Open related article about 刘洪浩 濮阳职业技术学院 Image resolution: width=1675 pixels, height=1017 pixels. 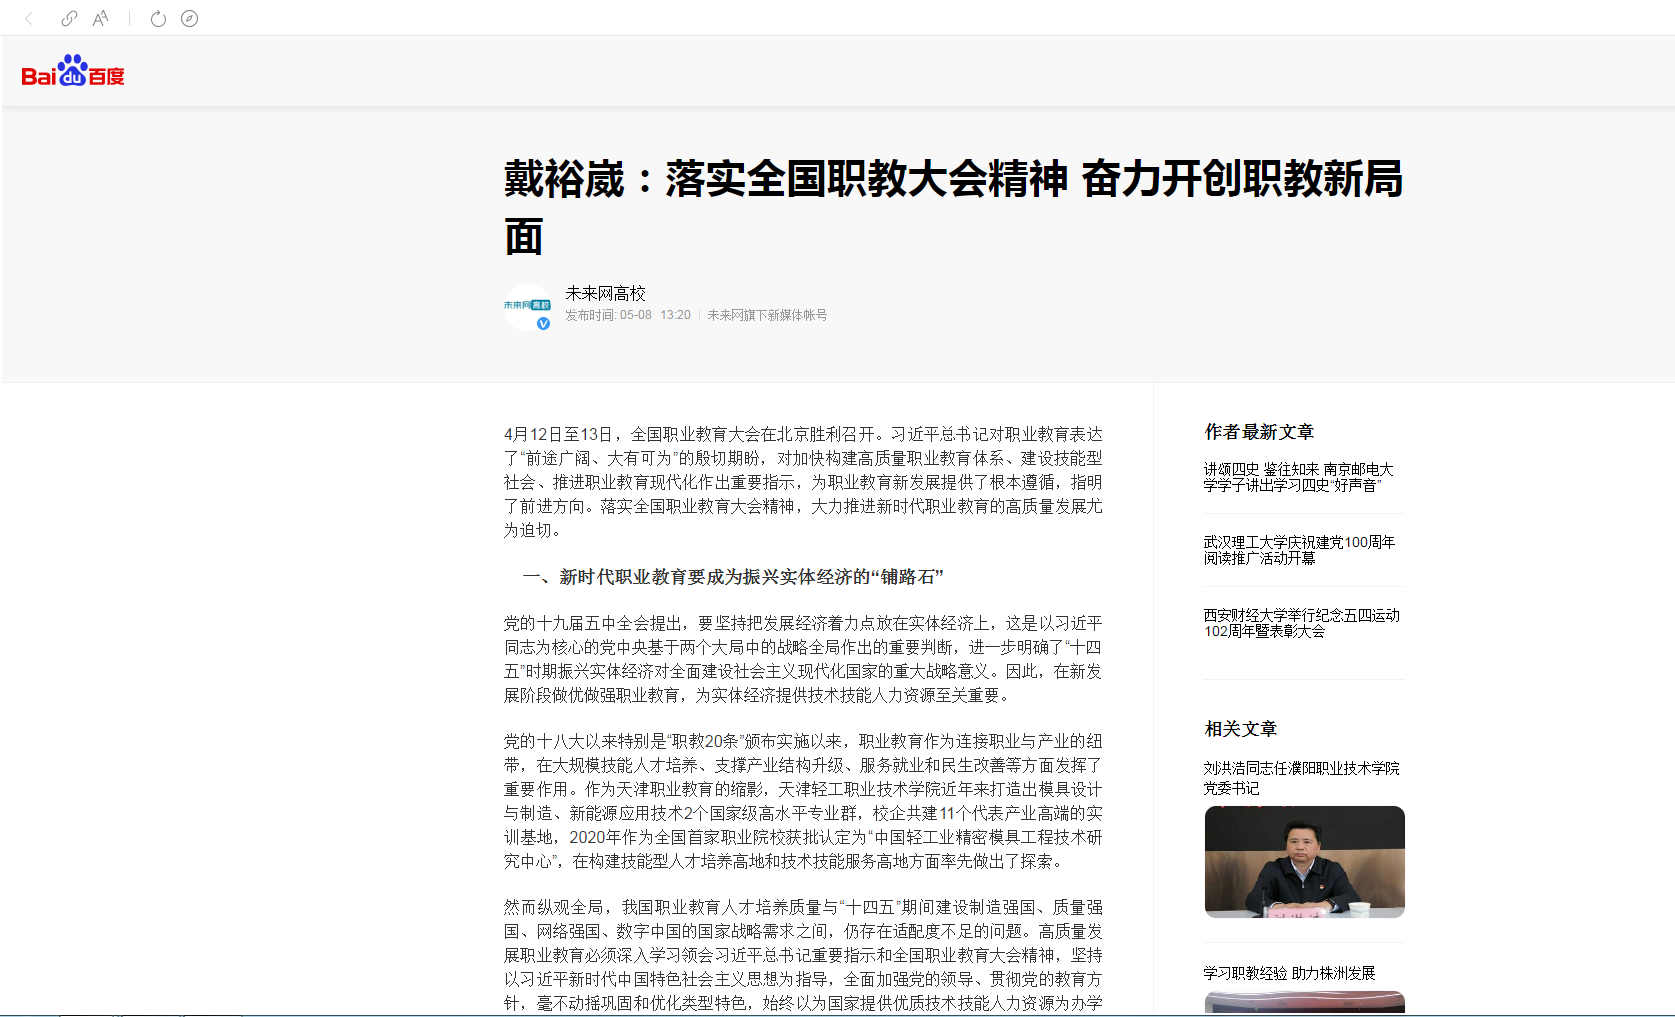point(1301,778)
